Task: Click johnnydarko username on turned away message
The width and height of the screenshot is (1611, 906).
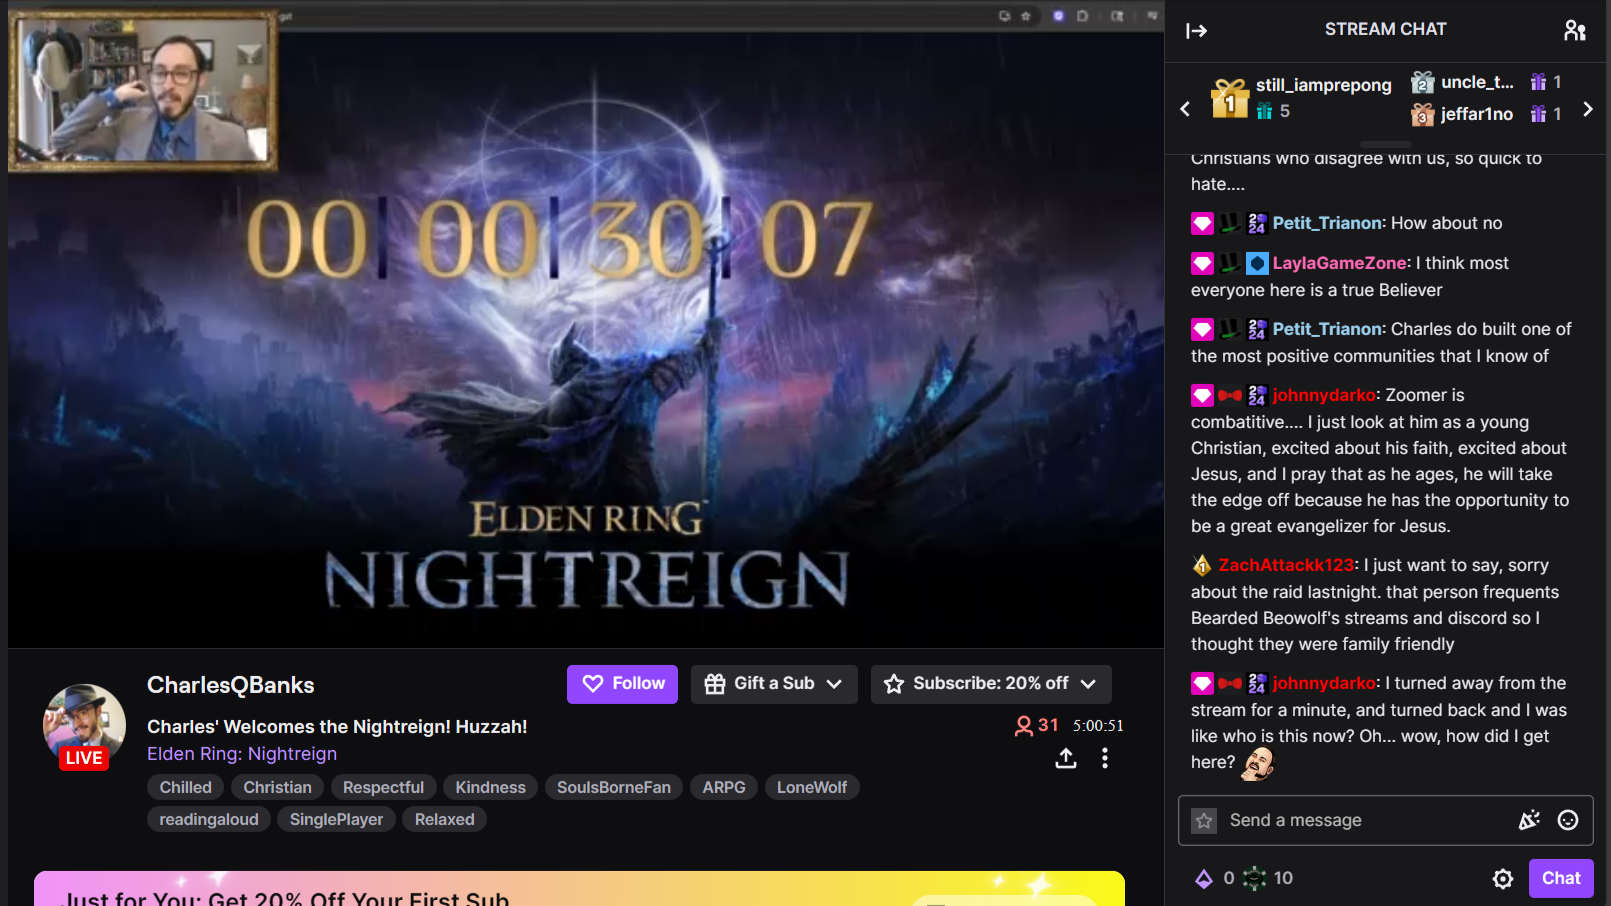Action: pos(1324,683)
